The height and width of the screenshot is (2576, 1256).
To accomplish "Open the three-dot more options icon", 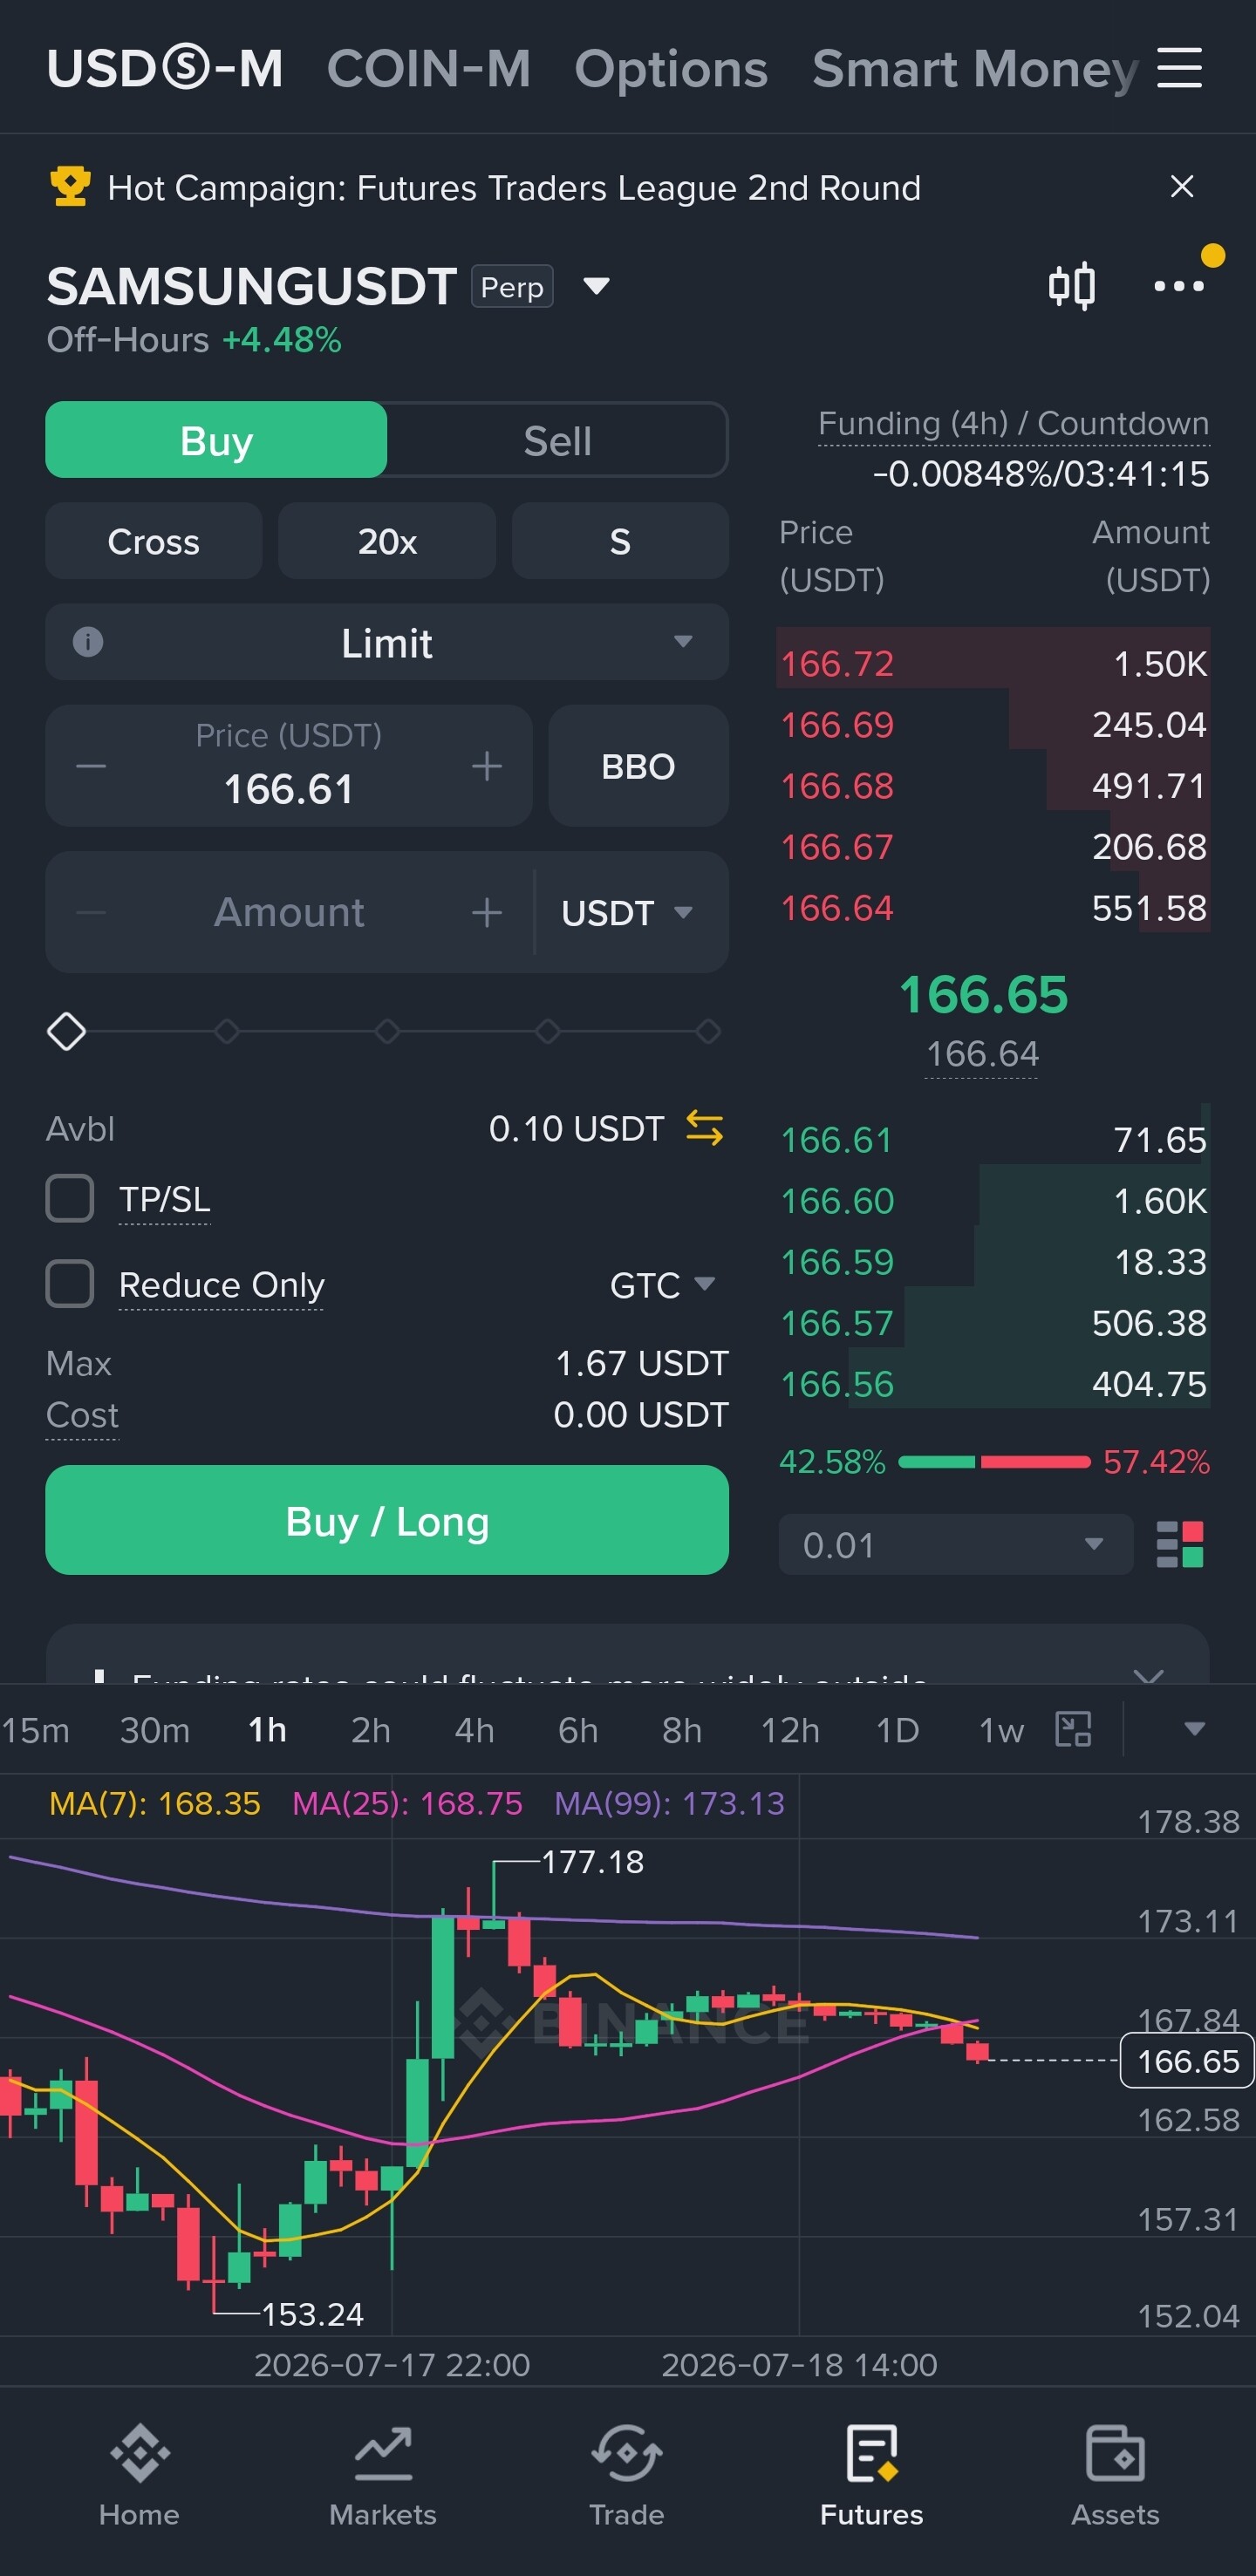I will click(x=1179, y=286).
